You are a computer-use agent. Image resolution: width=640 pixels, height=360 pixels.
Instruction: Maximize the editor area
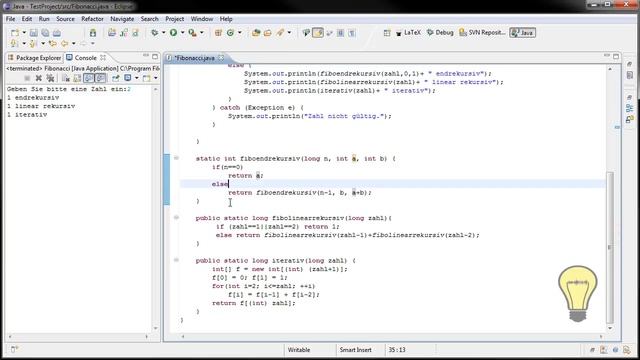(x=616, y=56)
